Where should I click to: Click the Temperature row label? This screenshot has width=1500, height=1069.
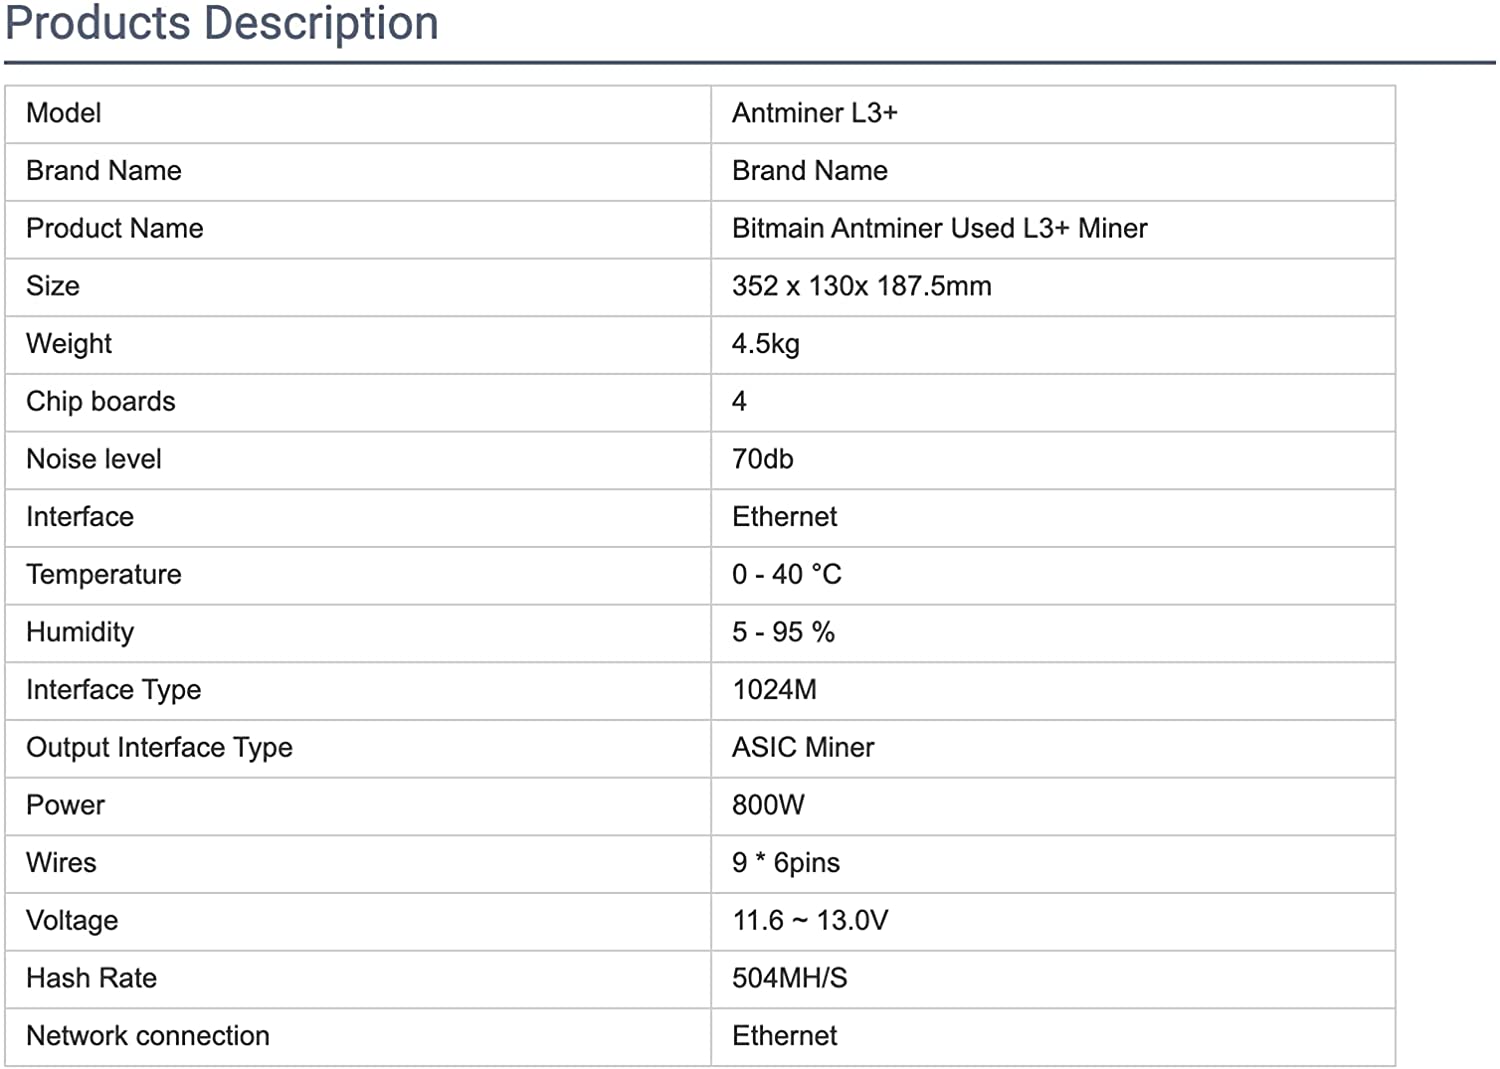(103, 574)
